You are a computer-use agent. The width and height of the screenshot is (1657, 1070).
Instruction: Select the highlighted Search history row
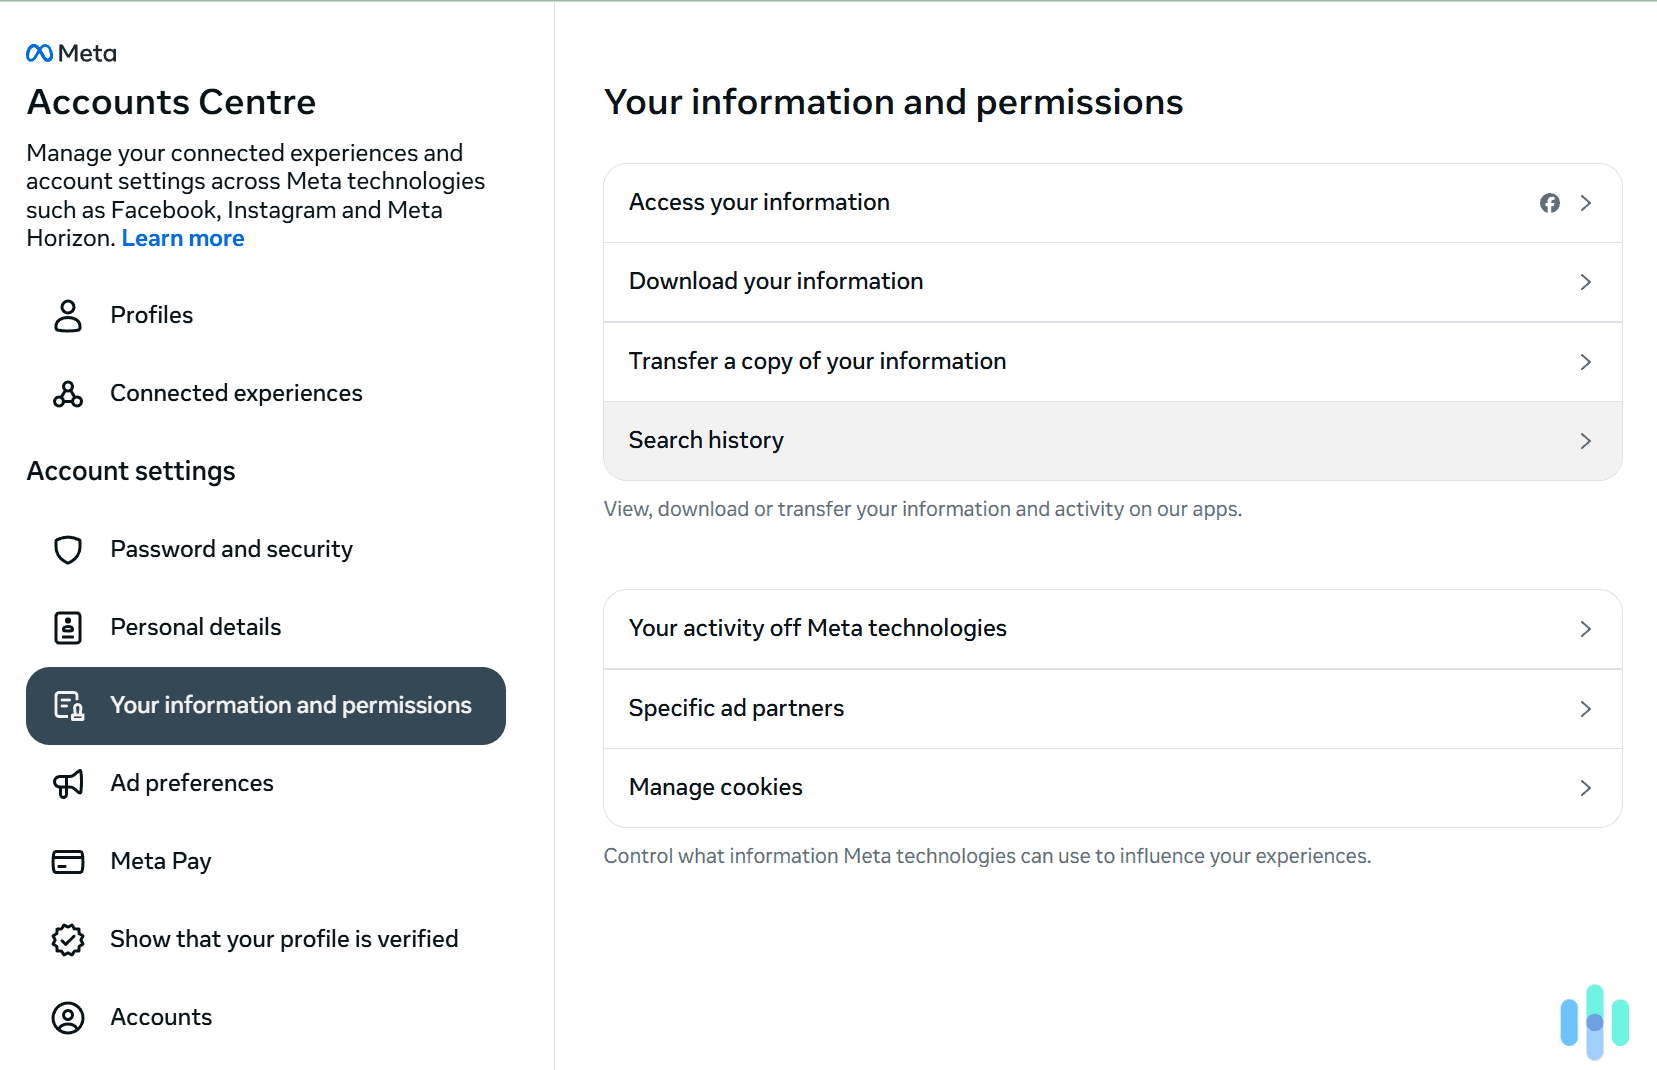coord(1112,440)
